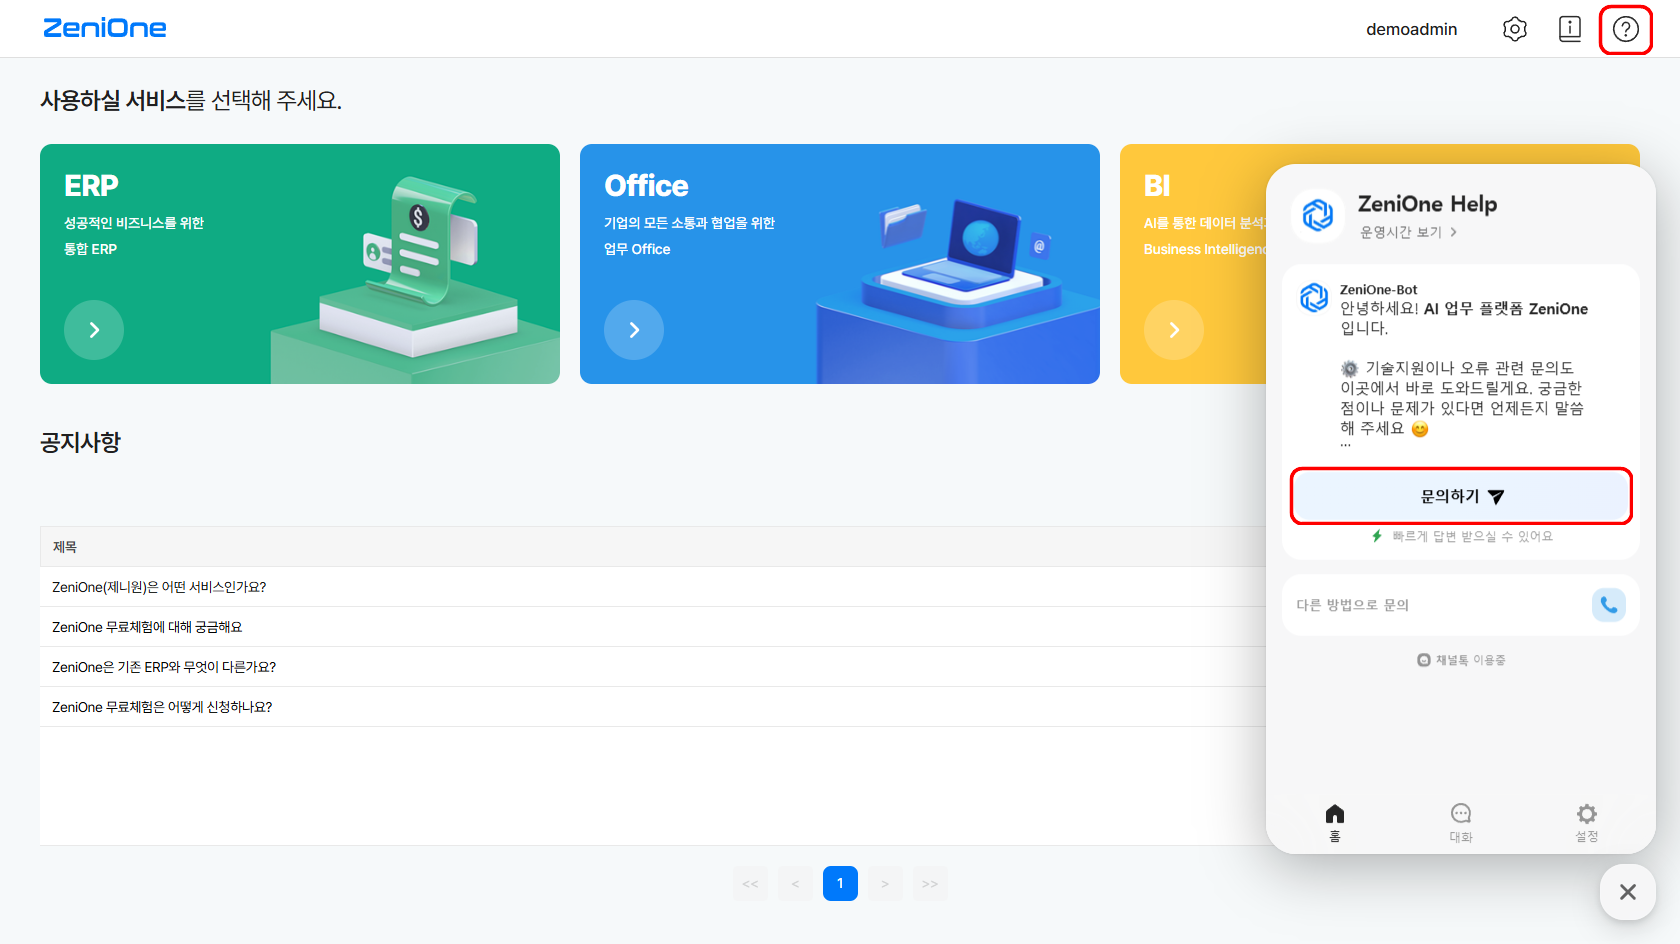Open notice 'ZeniOne 무료체험에 대해 궁금해요'
Screen dimensions: 1680x944
tap(147, 627)
